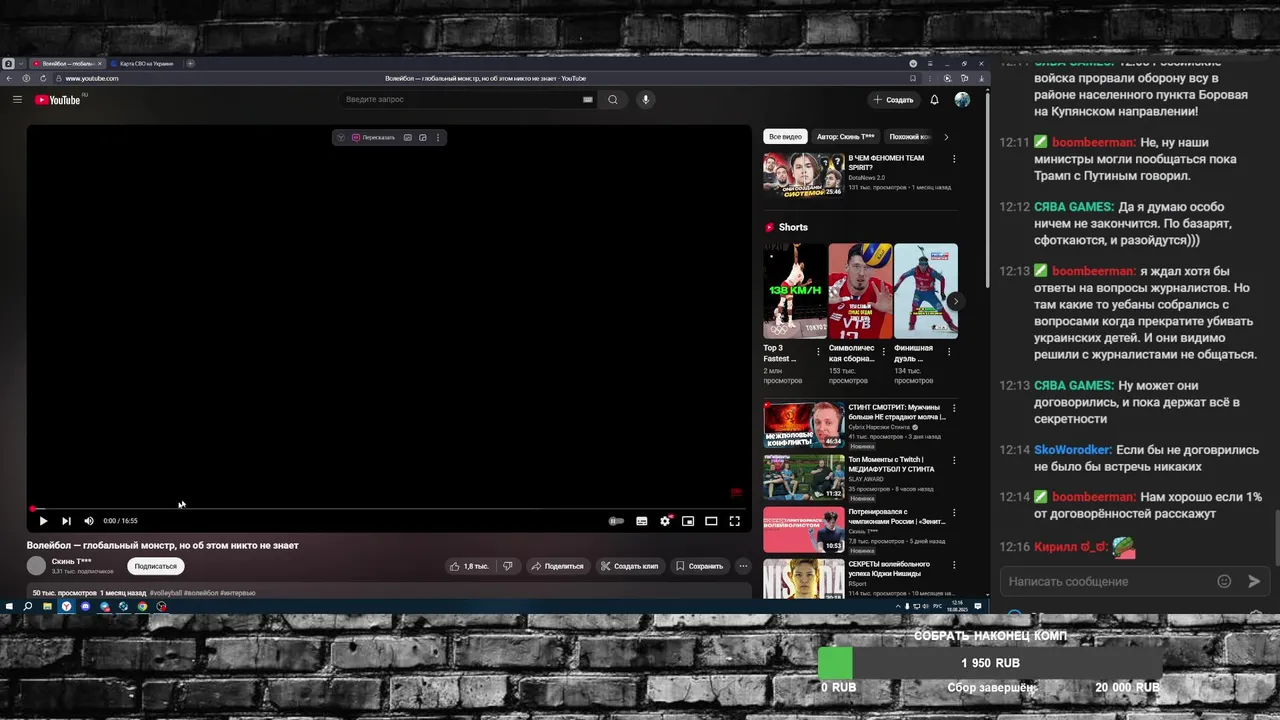Open the player settings gear
This screenshot has width=1280, height=720.
[x=665, y=521]
